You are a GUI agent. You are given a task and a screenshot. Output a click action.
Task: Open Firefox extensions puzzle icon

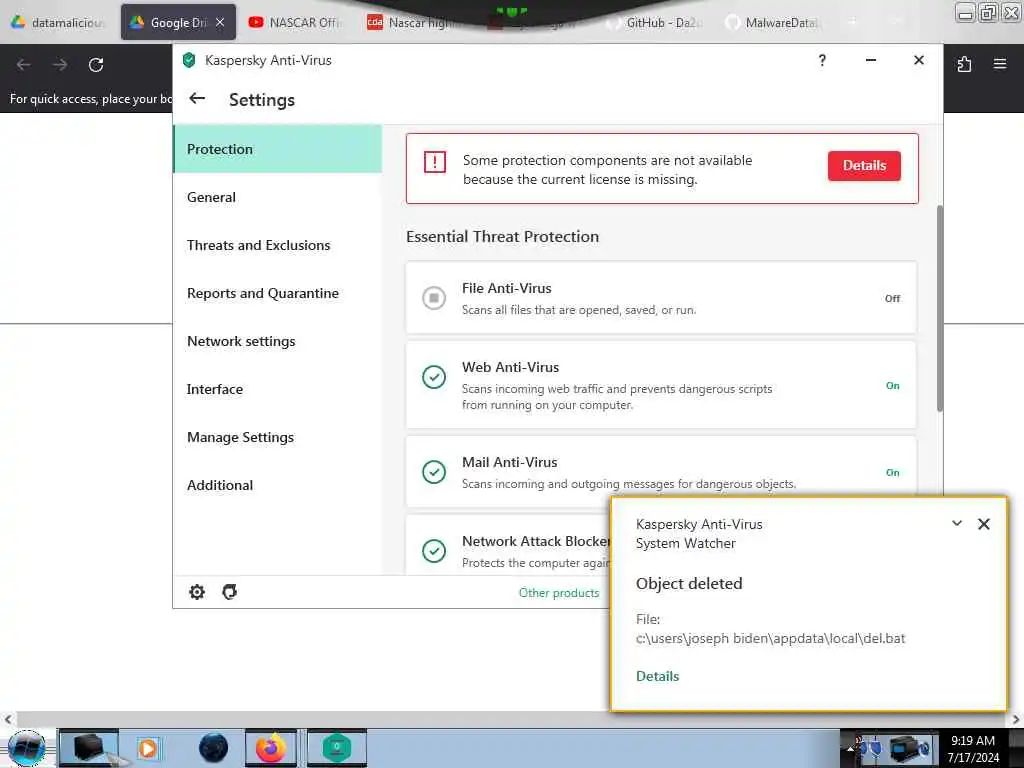[x=964, y=64]
